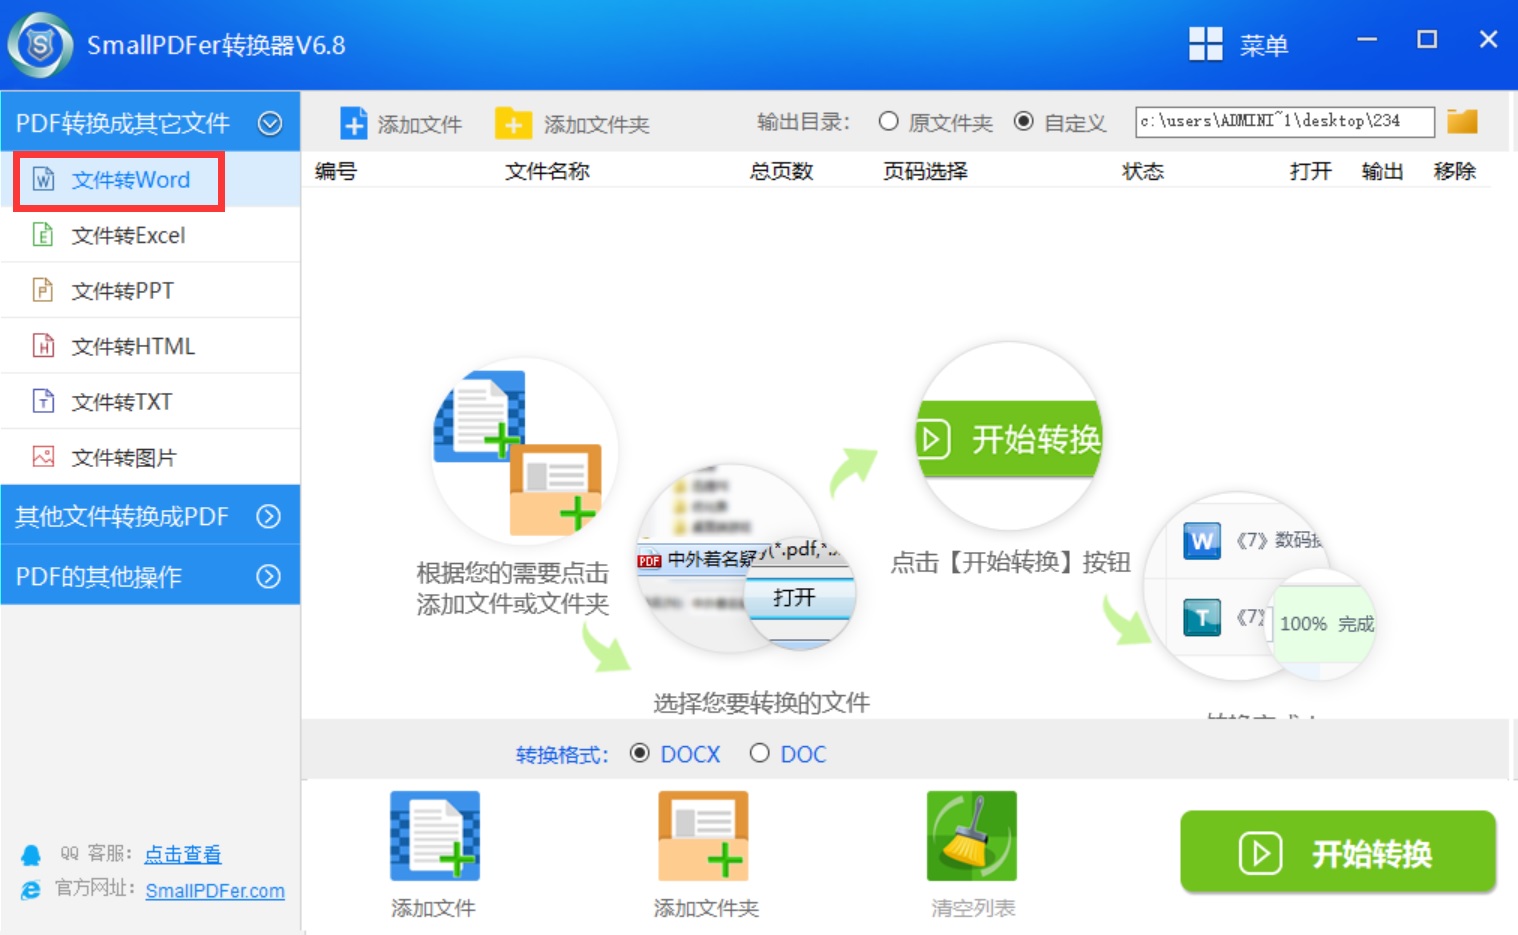Click the broom Clear List icon

[x=971, y=836]
